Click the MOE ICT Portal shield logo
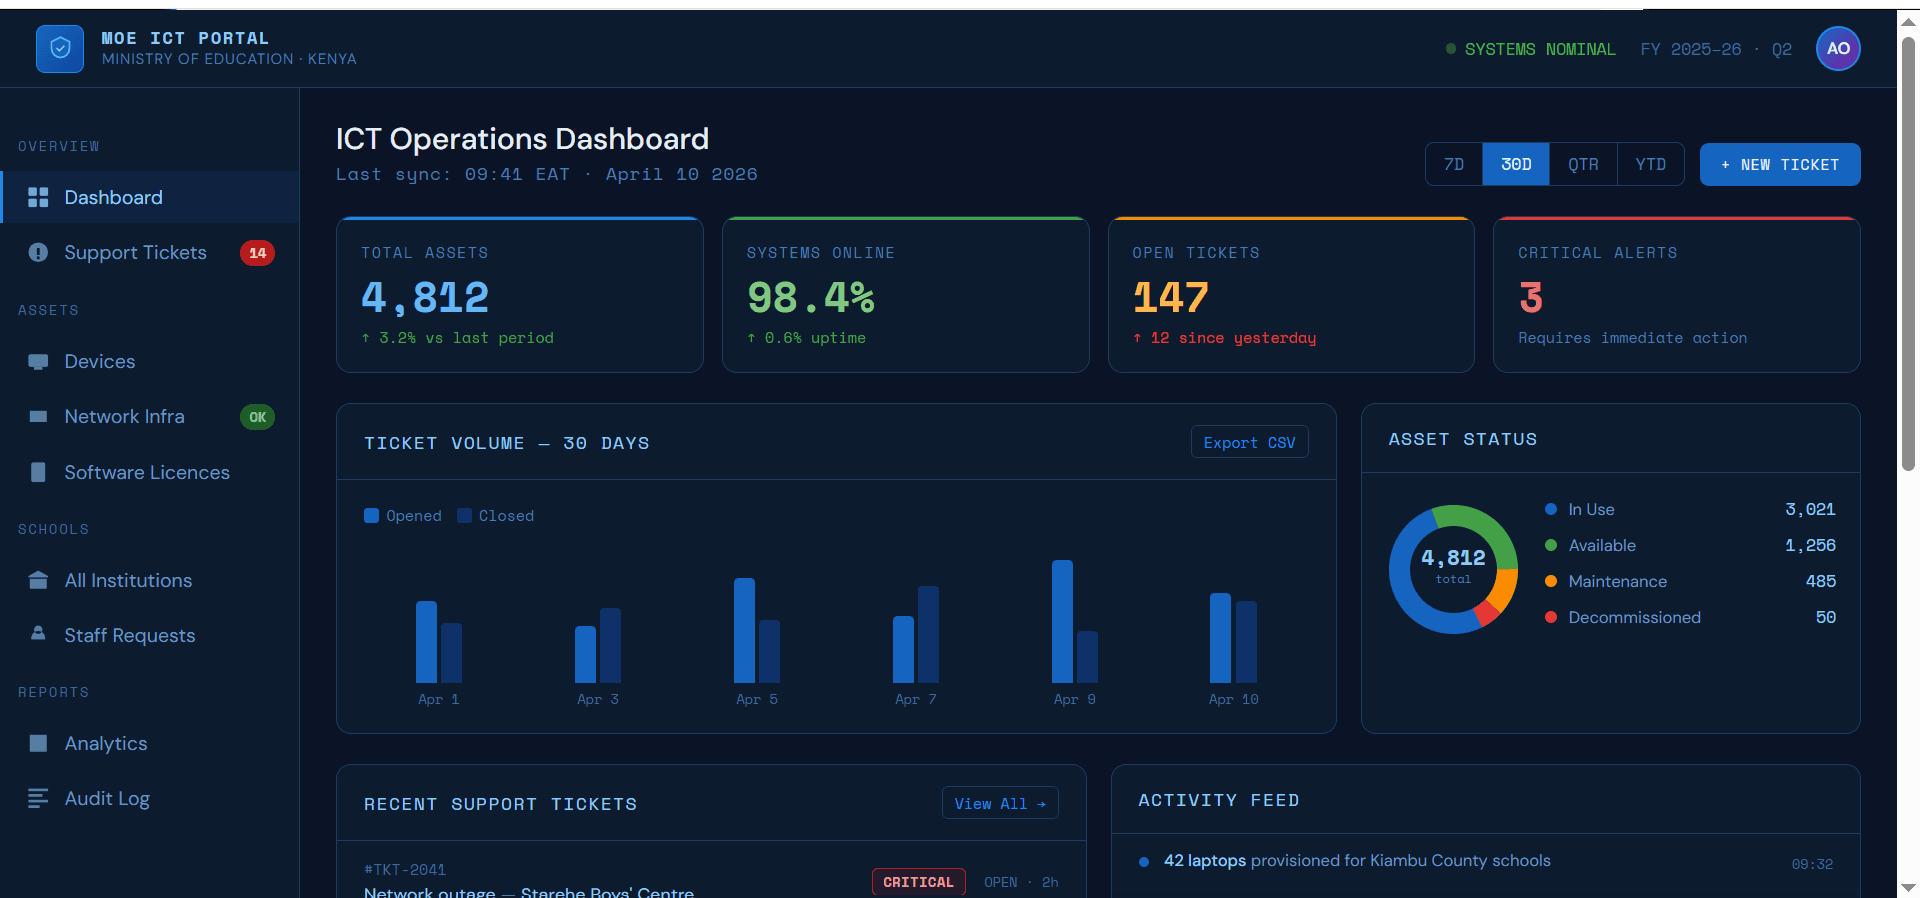 [x=60, y=49]
